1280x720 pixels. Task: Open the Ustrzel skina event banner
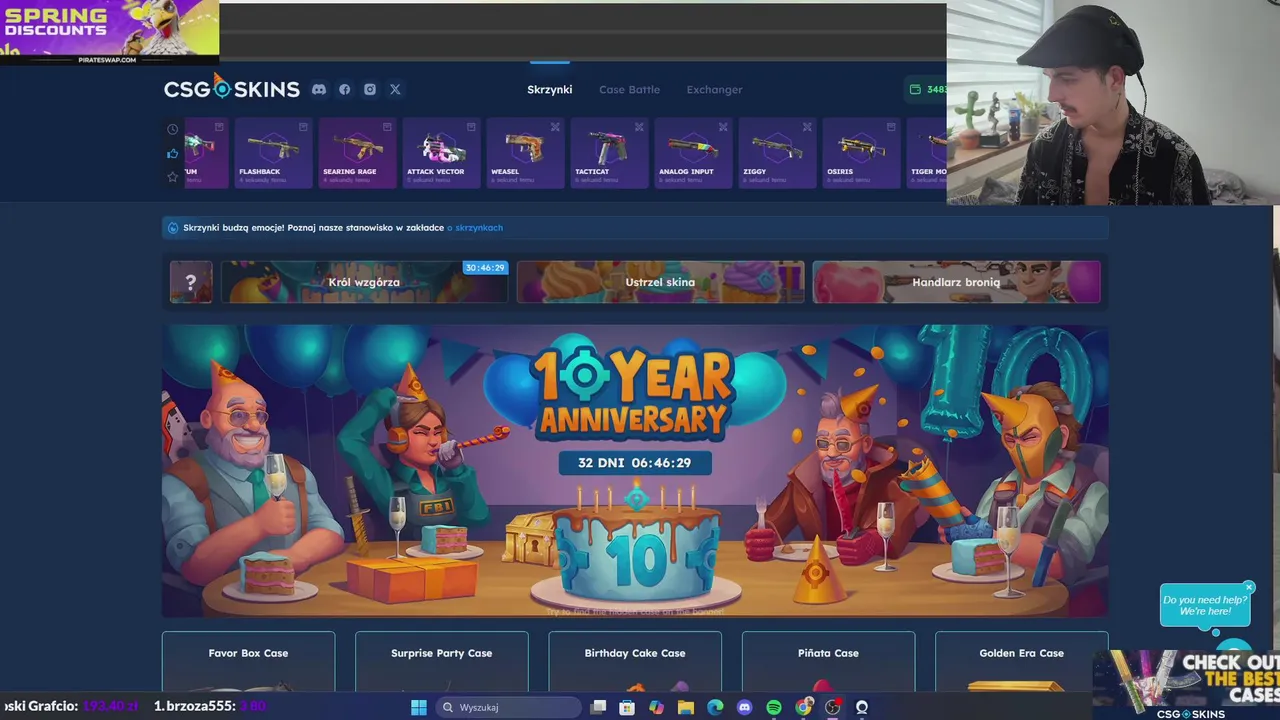pyautogui.click(x=660, y=282)
